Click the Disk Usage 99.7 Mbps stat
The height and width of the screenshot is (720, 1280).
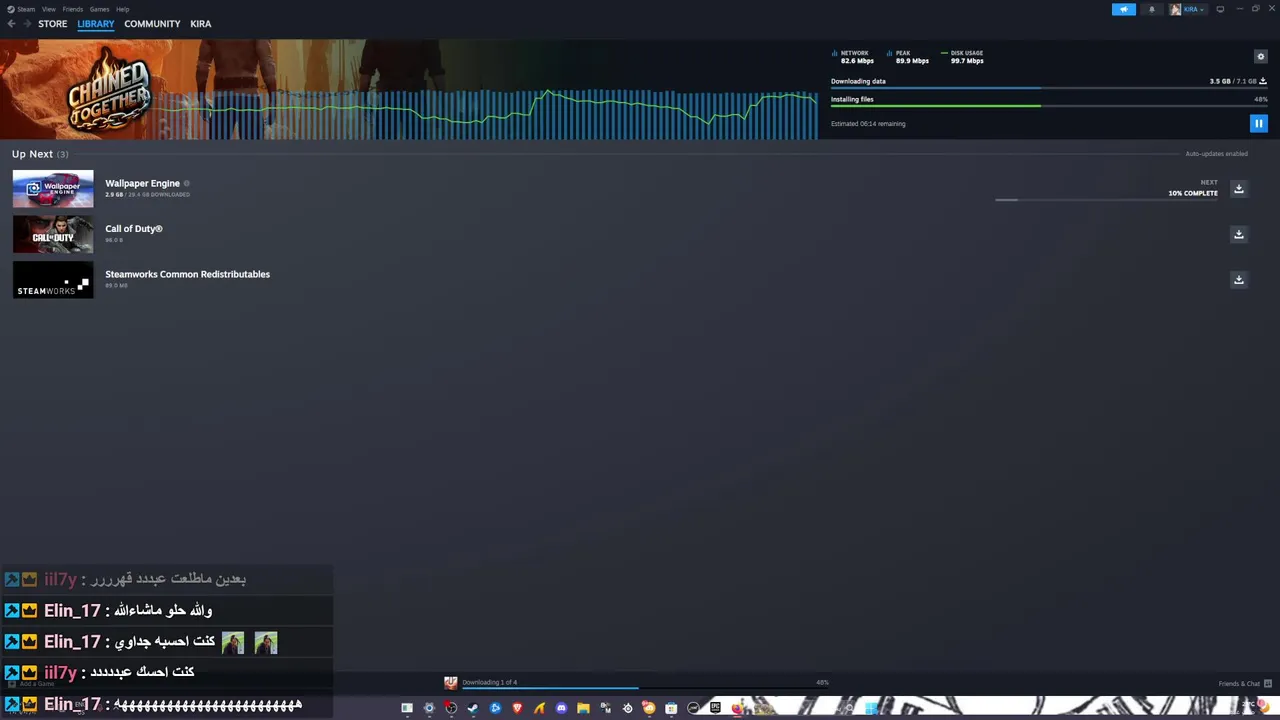963,57
